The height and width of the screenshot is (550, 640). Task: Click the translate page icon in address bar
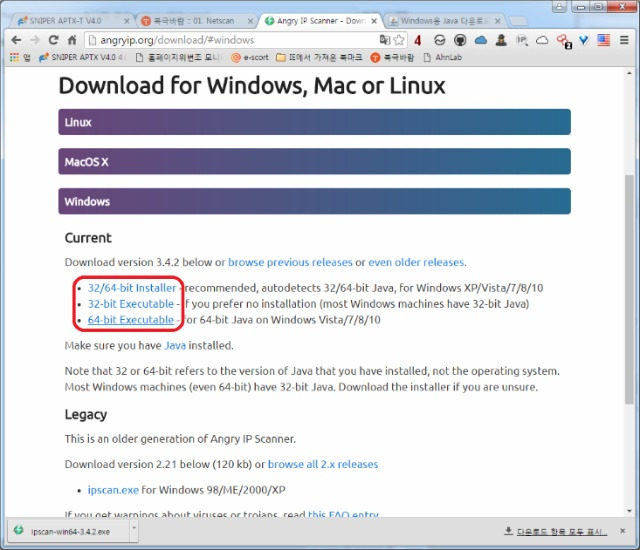(384, 40)
